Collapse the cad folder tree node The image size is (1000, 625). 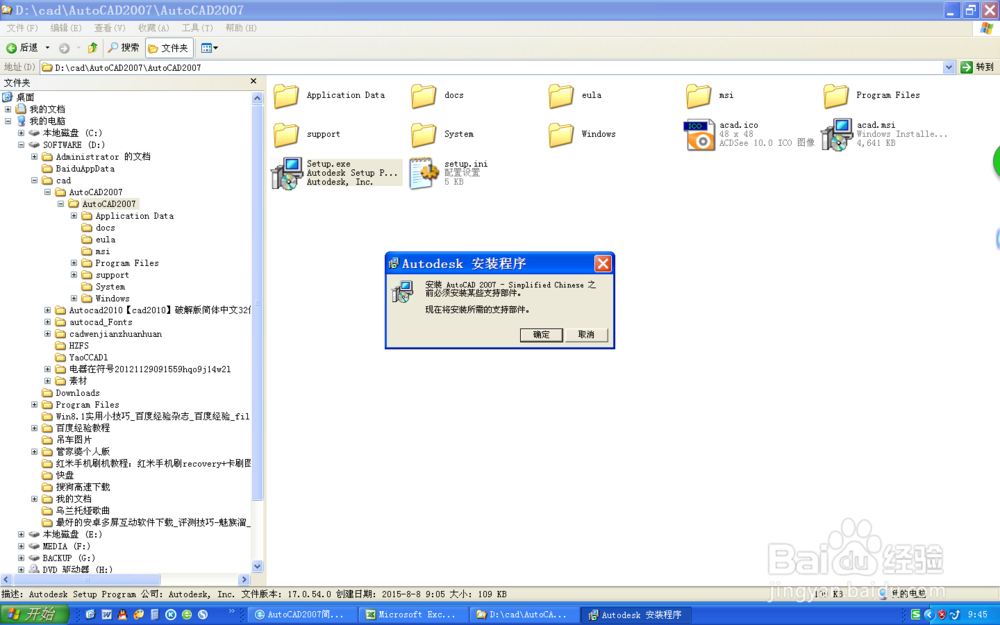pyautogui.click(x=34, y=180)
